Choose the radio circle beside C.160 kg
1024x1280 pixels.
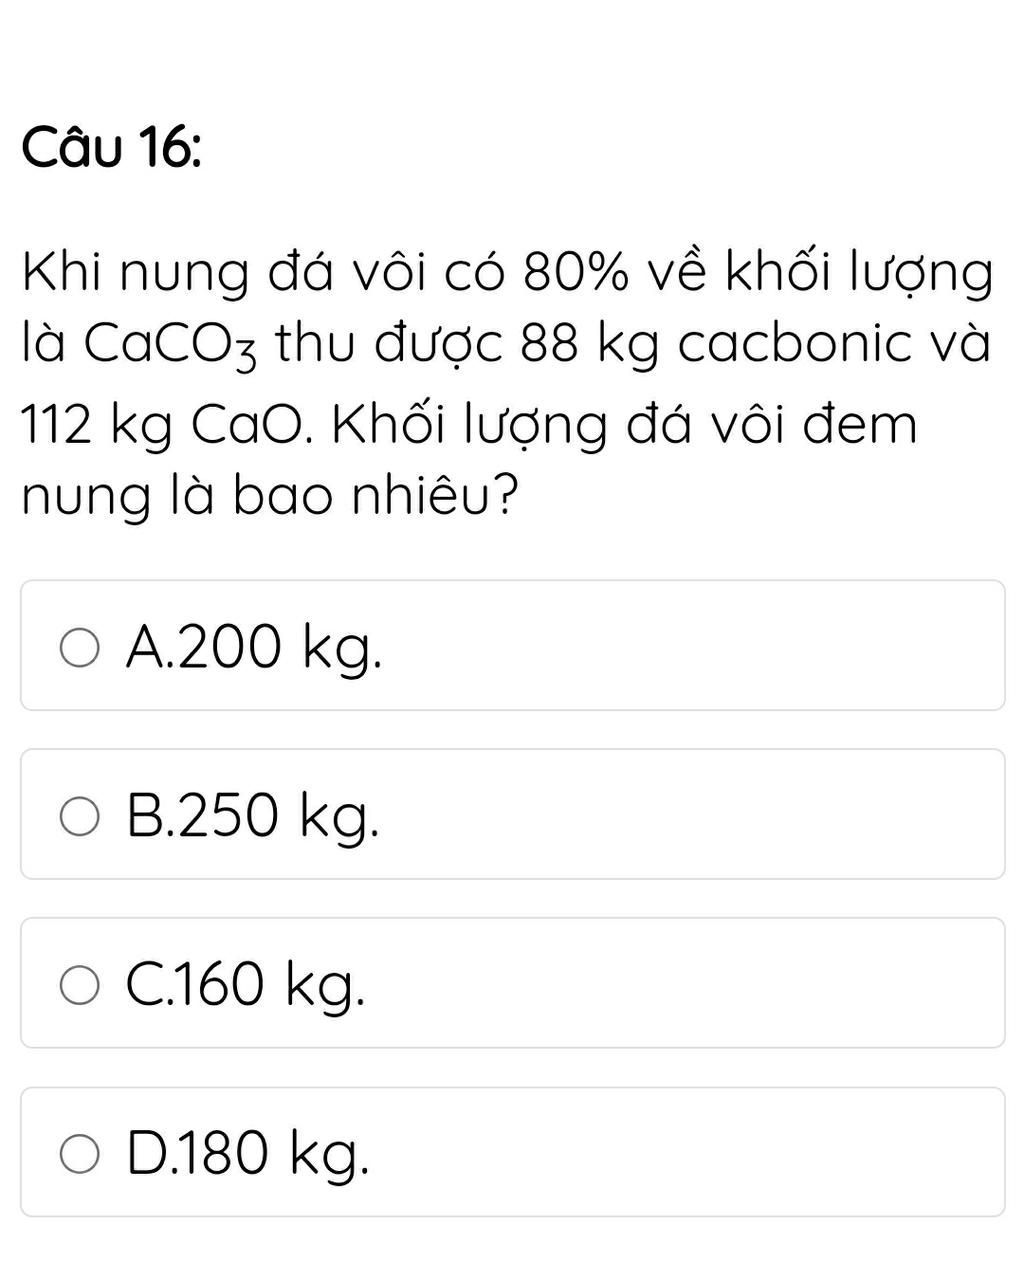pyautogui.click(x=79, y=985)
